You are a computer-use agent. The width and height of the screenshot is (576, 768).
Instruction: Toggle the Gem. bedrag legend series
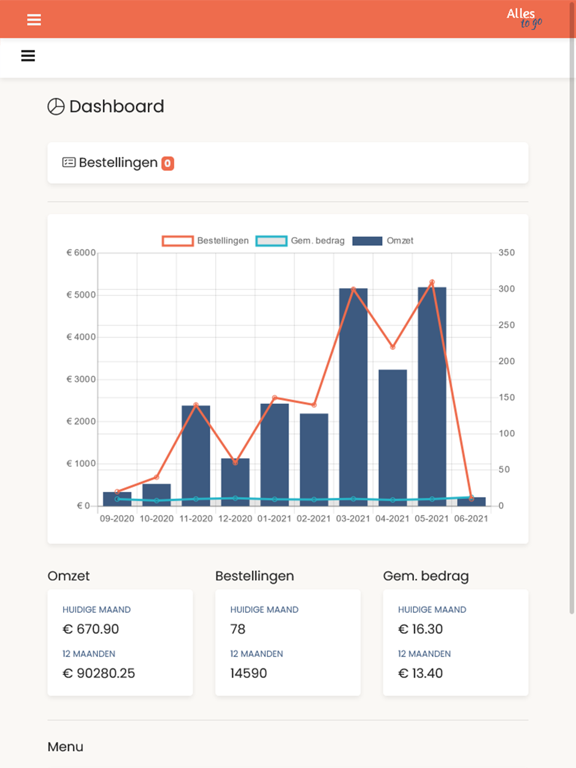[x=300, y=240]
